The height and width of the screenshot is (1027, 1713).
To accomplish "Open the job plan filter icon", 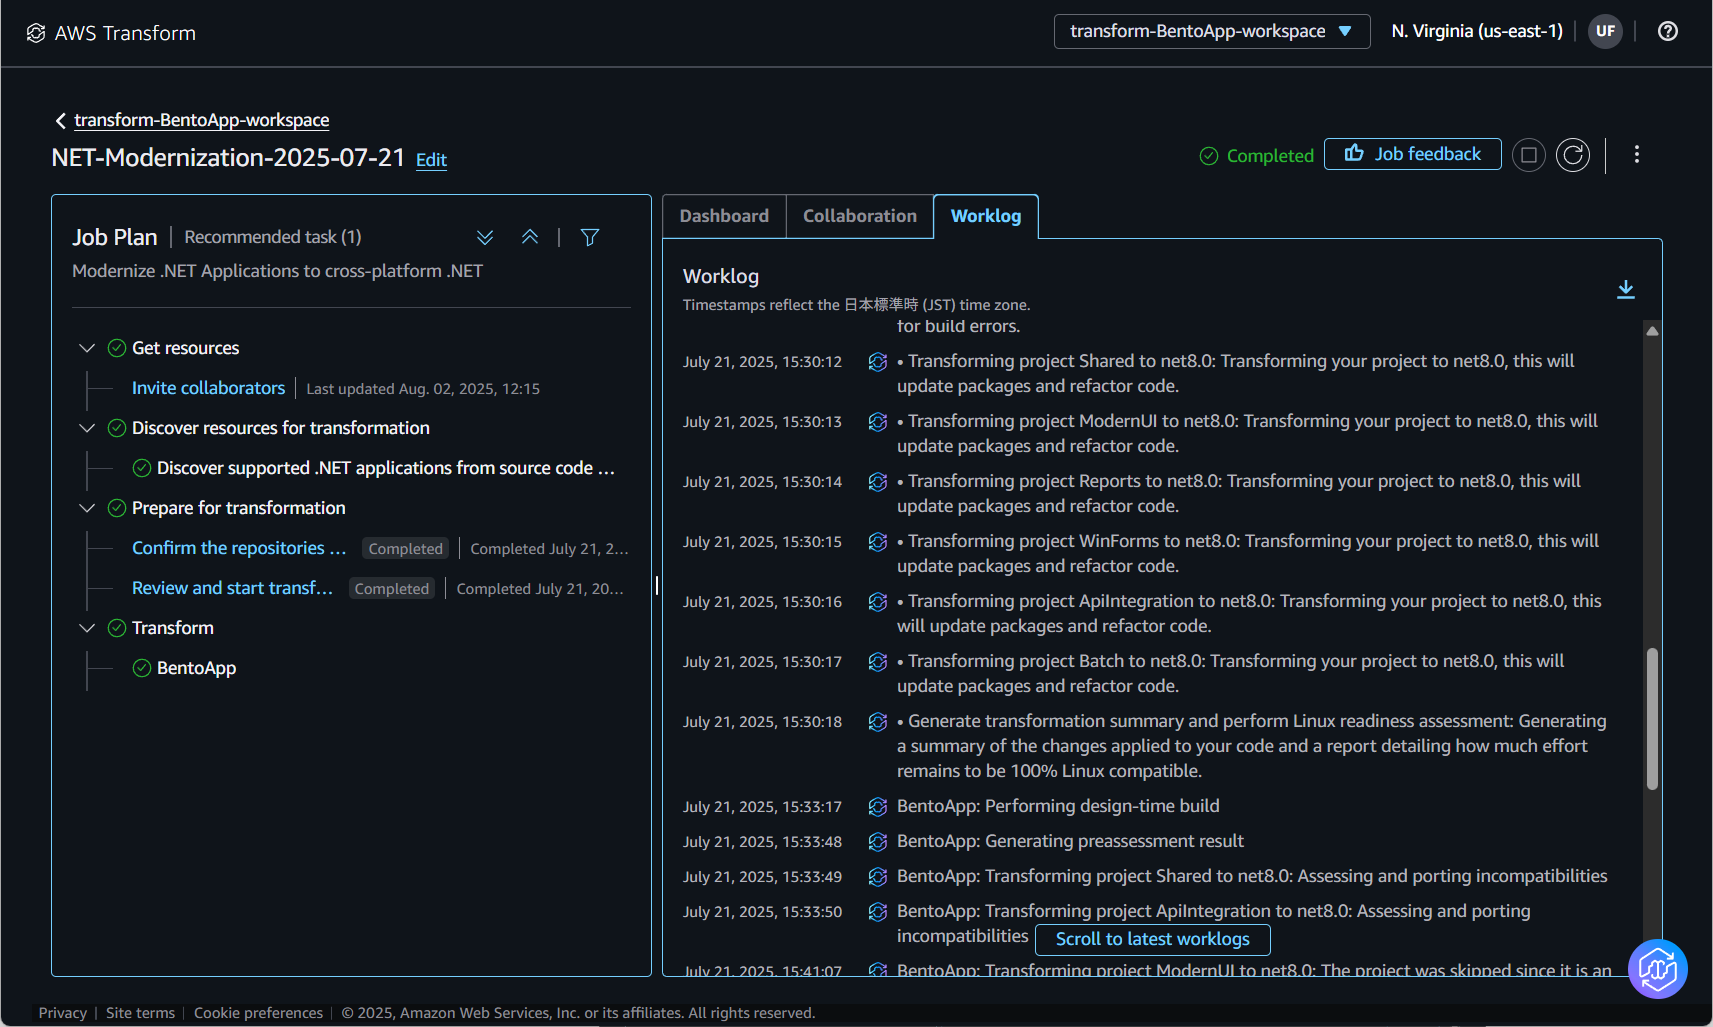I will tap(590, 237).
